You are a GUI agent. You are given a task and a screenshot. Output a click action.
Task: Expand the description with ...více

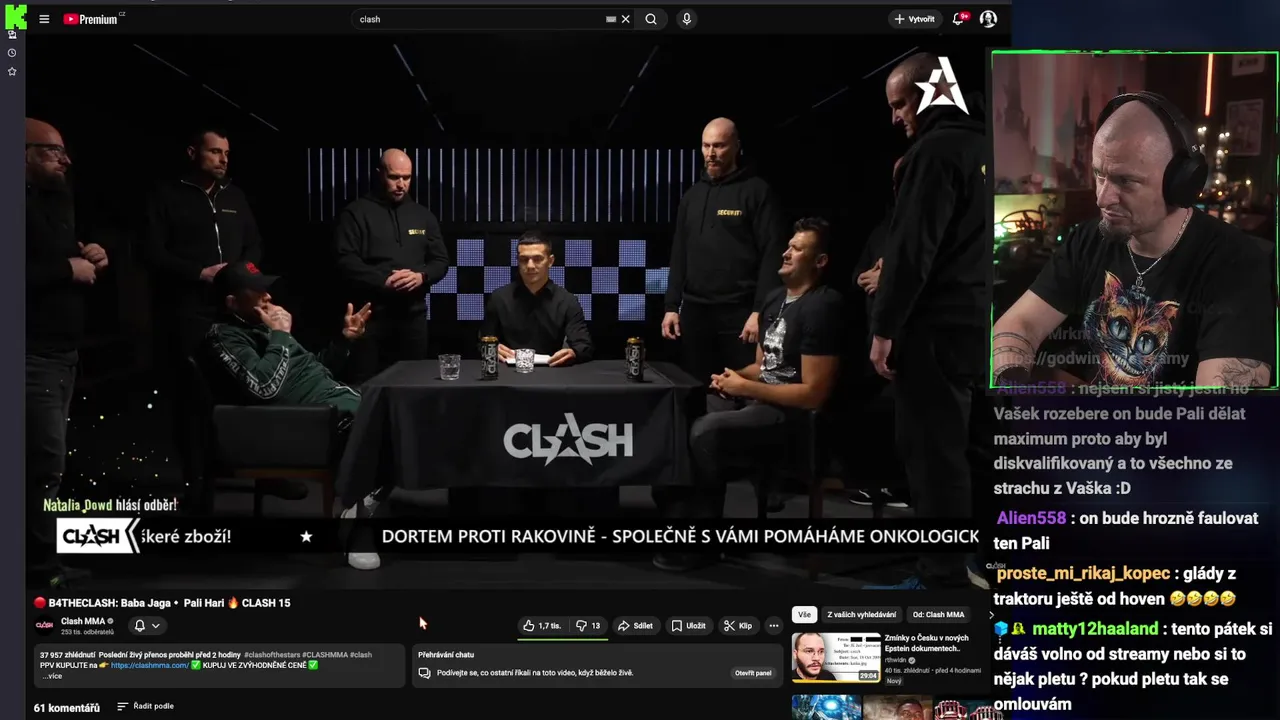click(52, 676)
